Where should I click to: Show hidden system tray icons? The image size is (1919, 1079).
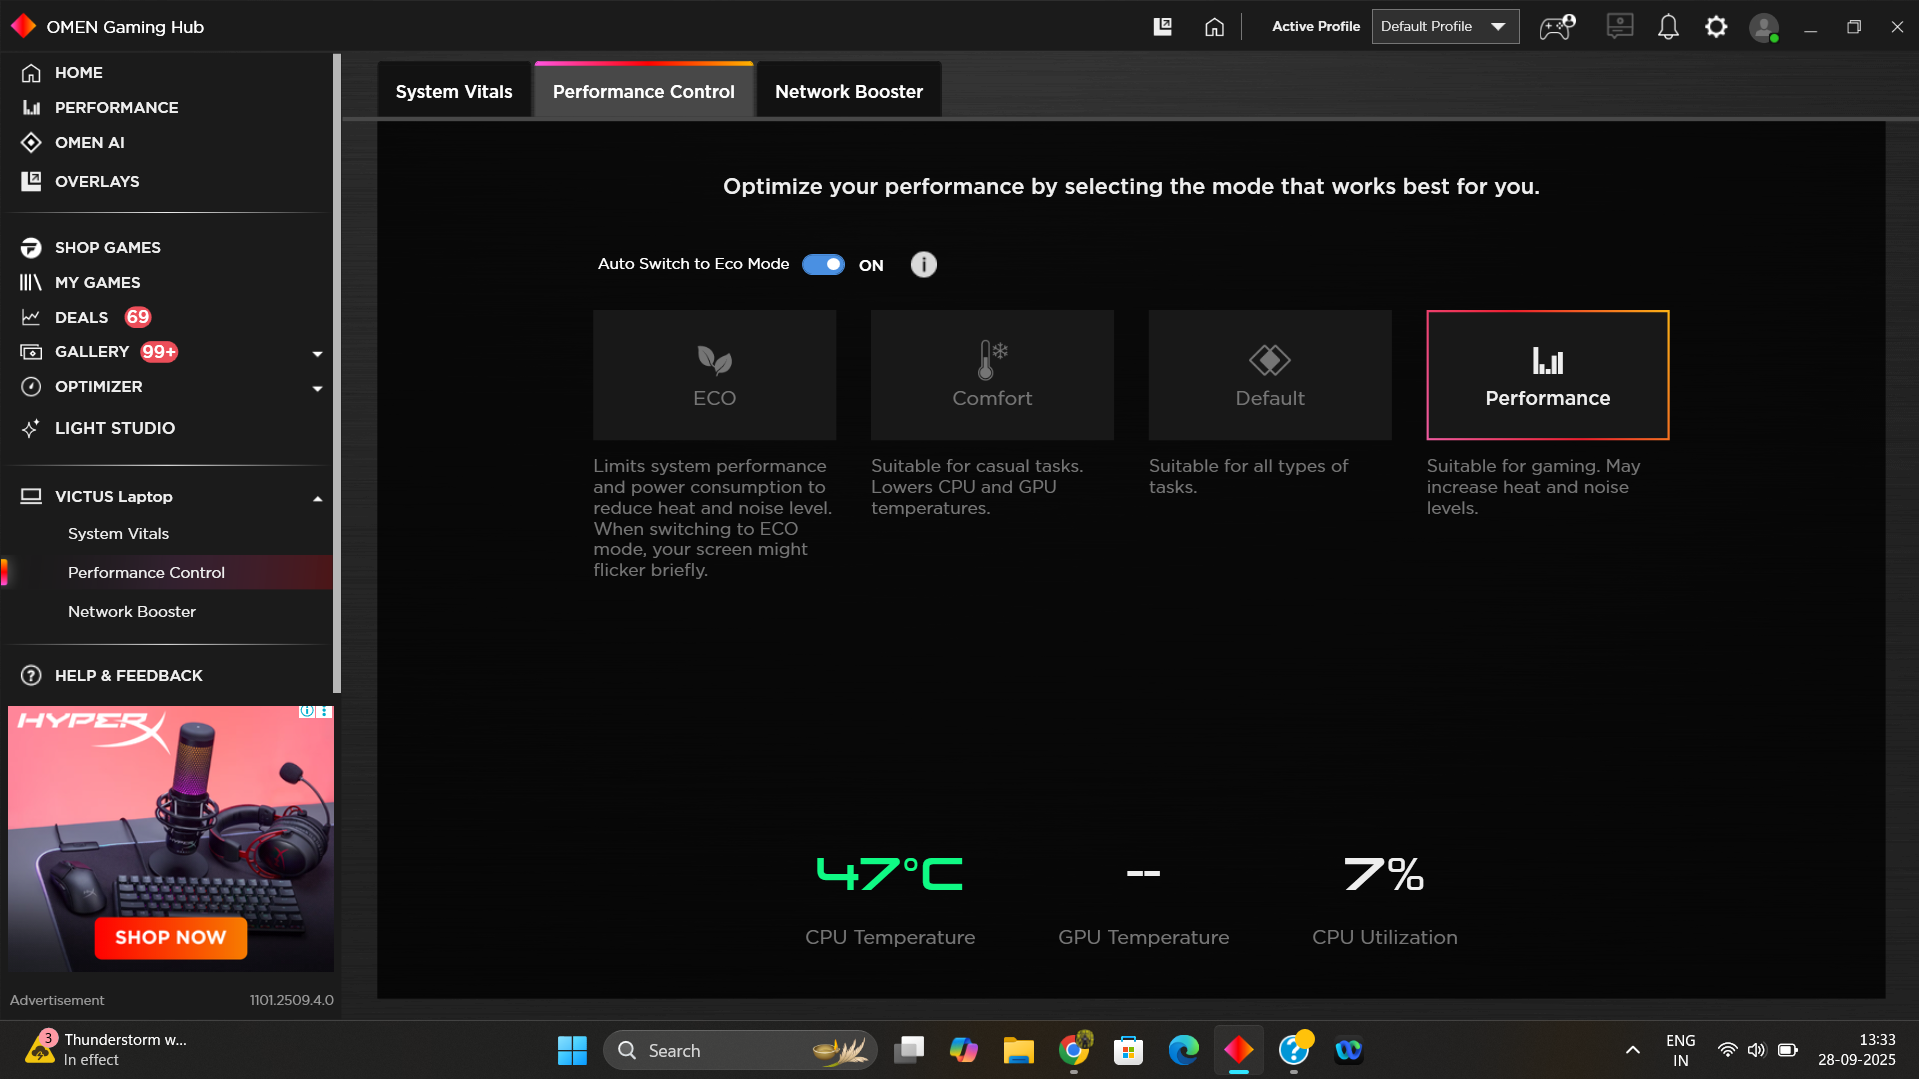click(1632, 1050)
